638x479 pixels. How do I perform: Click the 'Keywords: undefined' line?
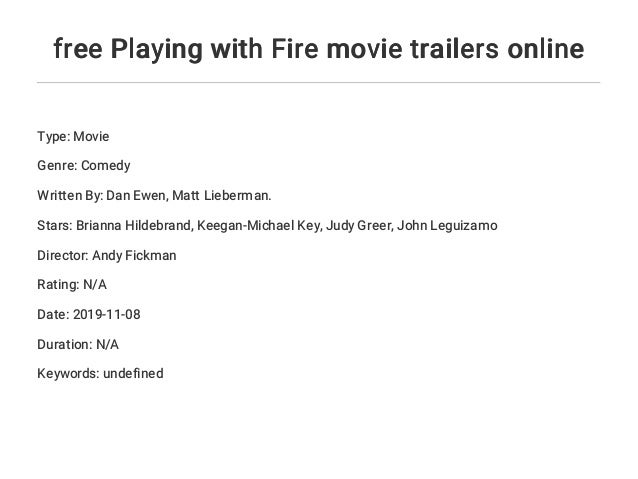pos(100,373)
